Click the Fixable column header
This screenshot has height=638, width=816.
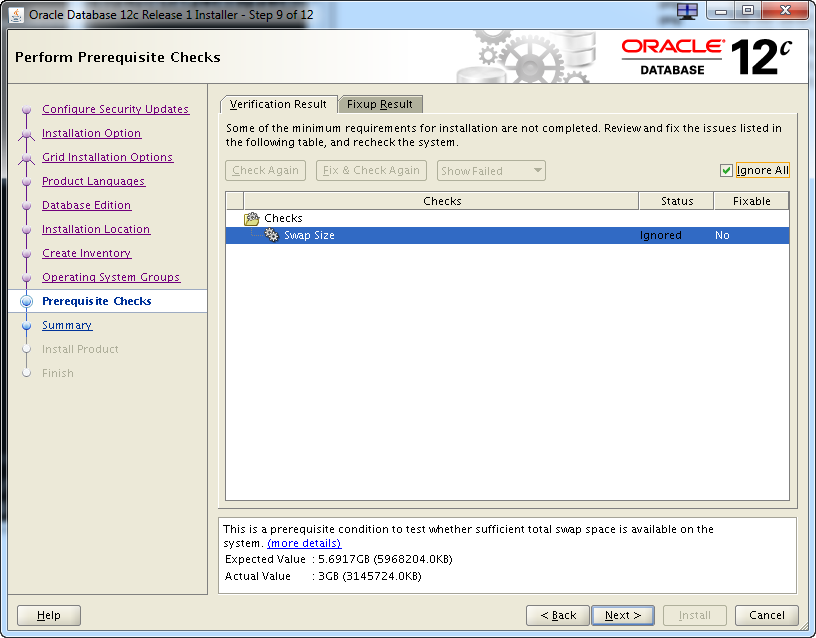pos(751,201)
